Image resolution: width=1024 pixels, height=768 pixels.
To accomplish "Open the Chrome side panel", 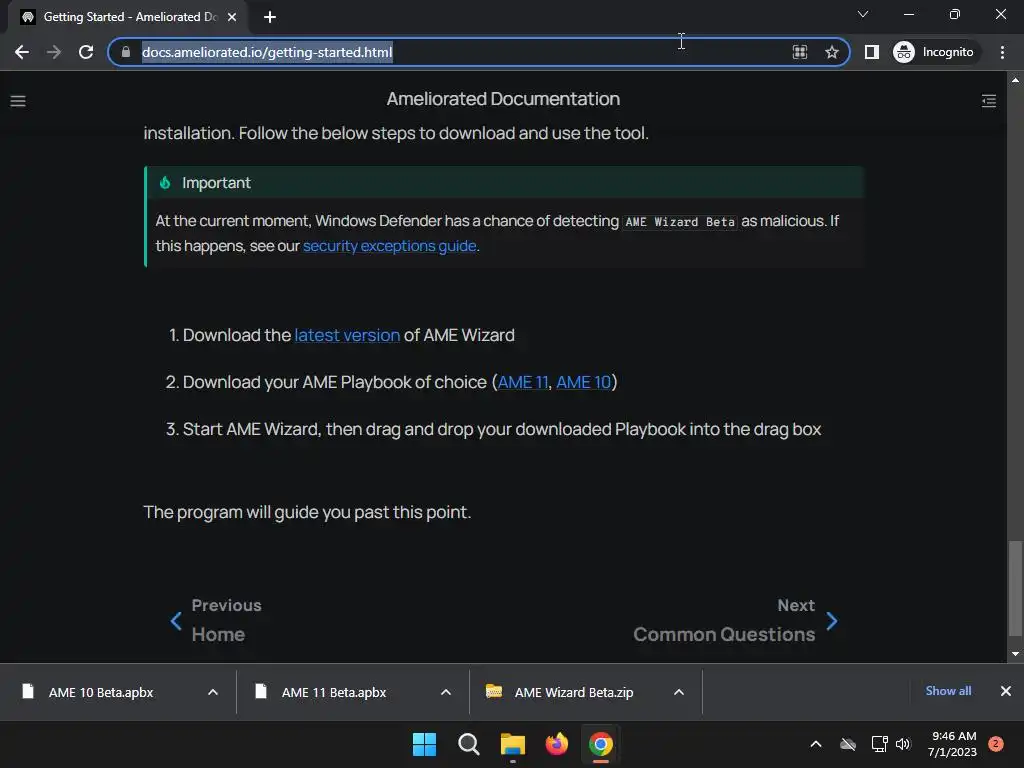I will click(x=871, y=52).
